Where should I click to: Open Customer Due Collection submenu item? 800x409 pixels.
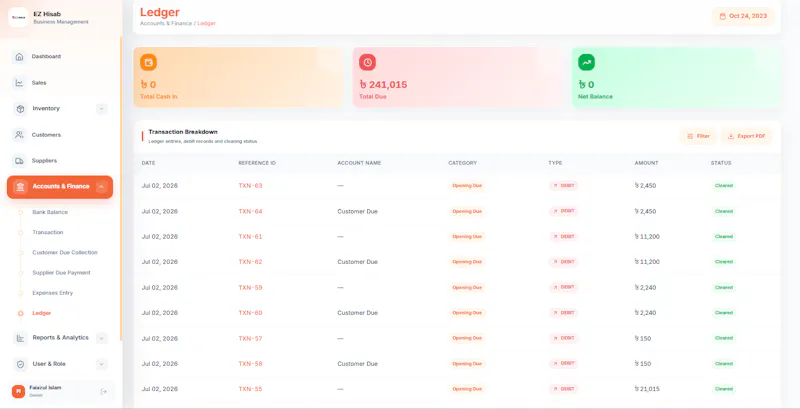65,252
